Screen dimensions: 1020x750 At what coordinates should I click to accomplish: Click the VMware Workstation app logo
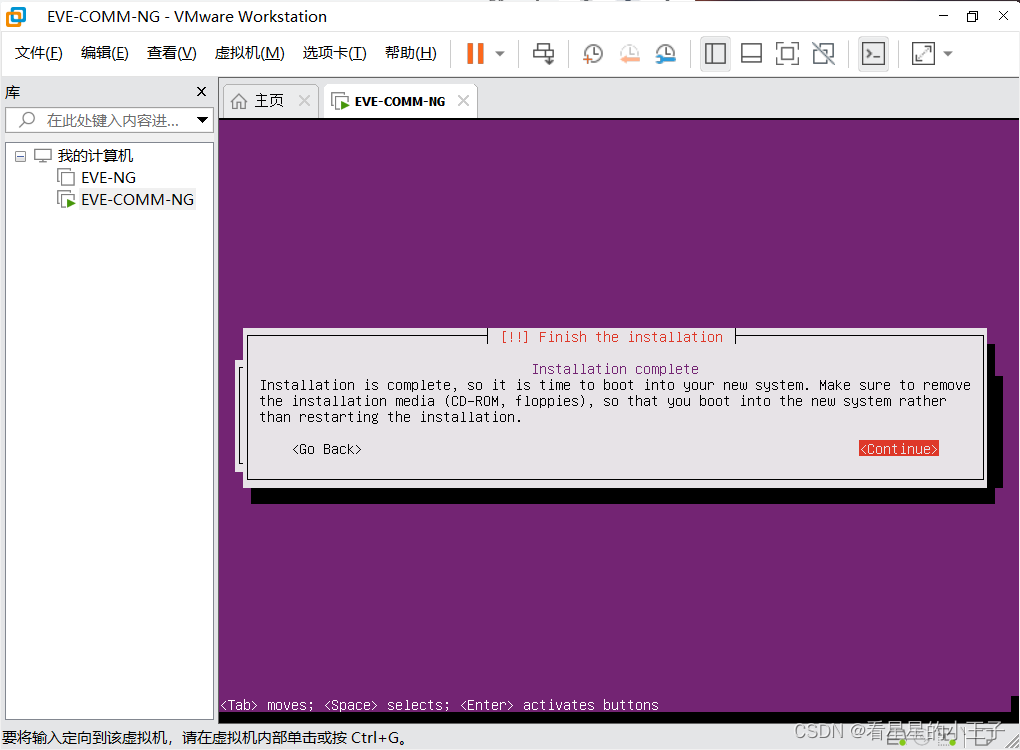pyautogui.click(x=16, y=17)
